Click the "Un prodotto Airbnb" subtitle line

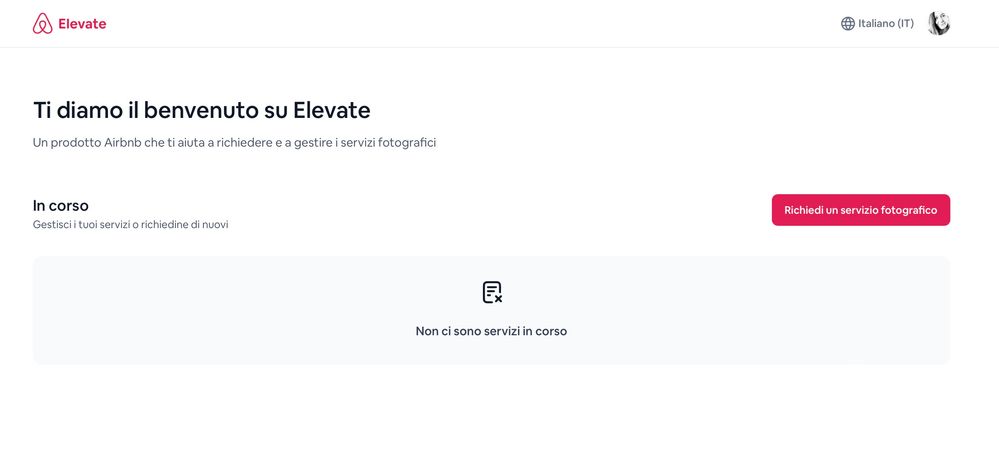[234, 143]
